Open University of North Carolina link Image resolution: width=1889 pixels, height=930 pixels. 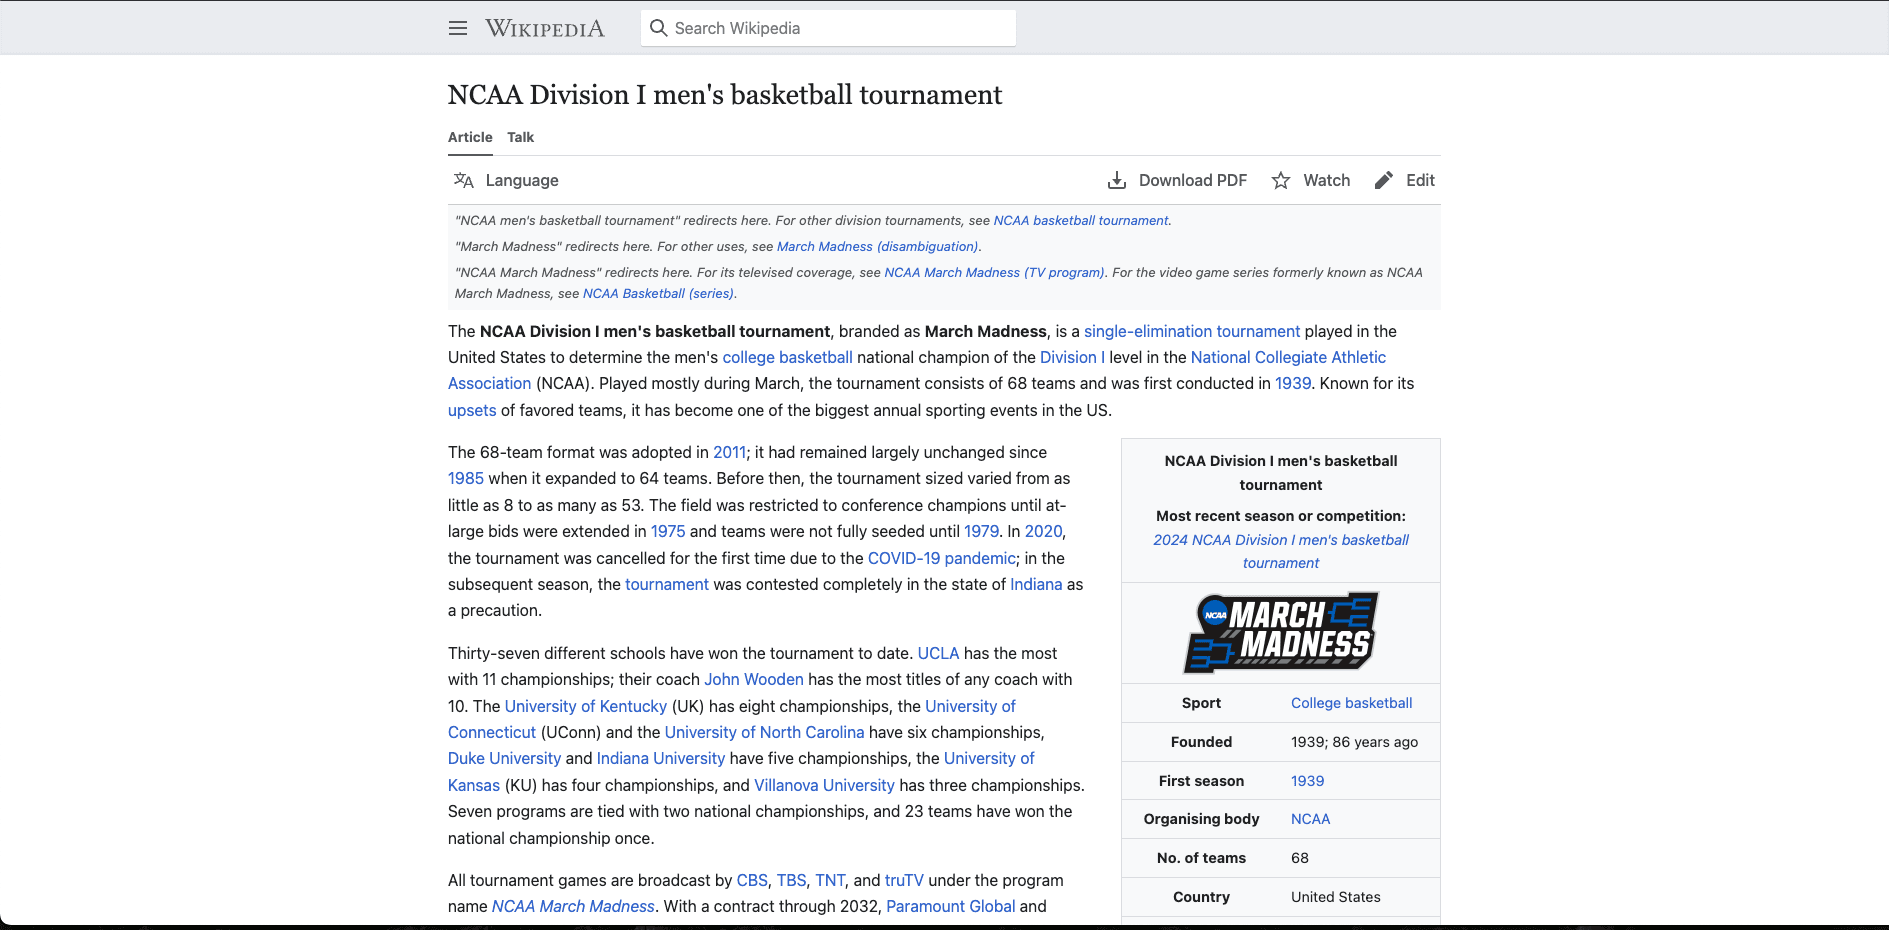tap(764, 732)
